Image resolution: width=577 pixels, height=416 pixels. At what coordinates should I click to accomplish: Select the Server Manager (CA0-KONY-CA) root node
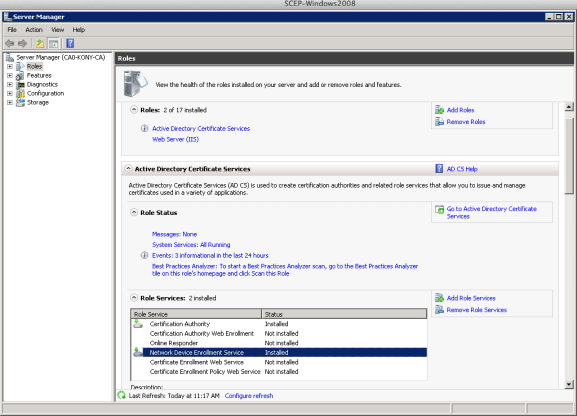click(x=61, y=57)
